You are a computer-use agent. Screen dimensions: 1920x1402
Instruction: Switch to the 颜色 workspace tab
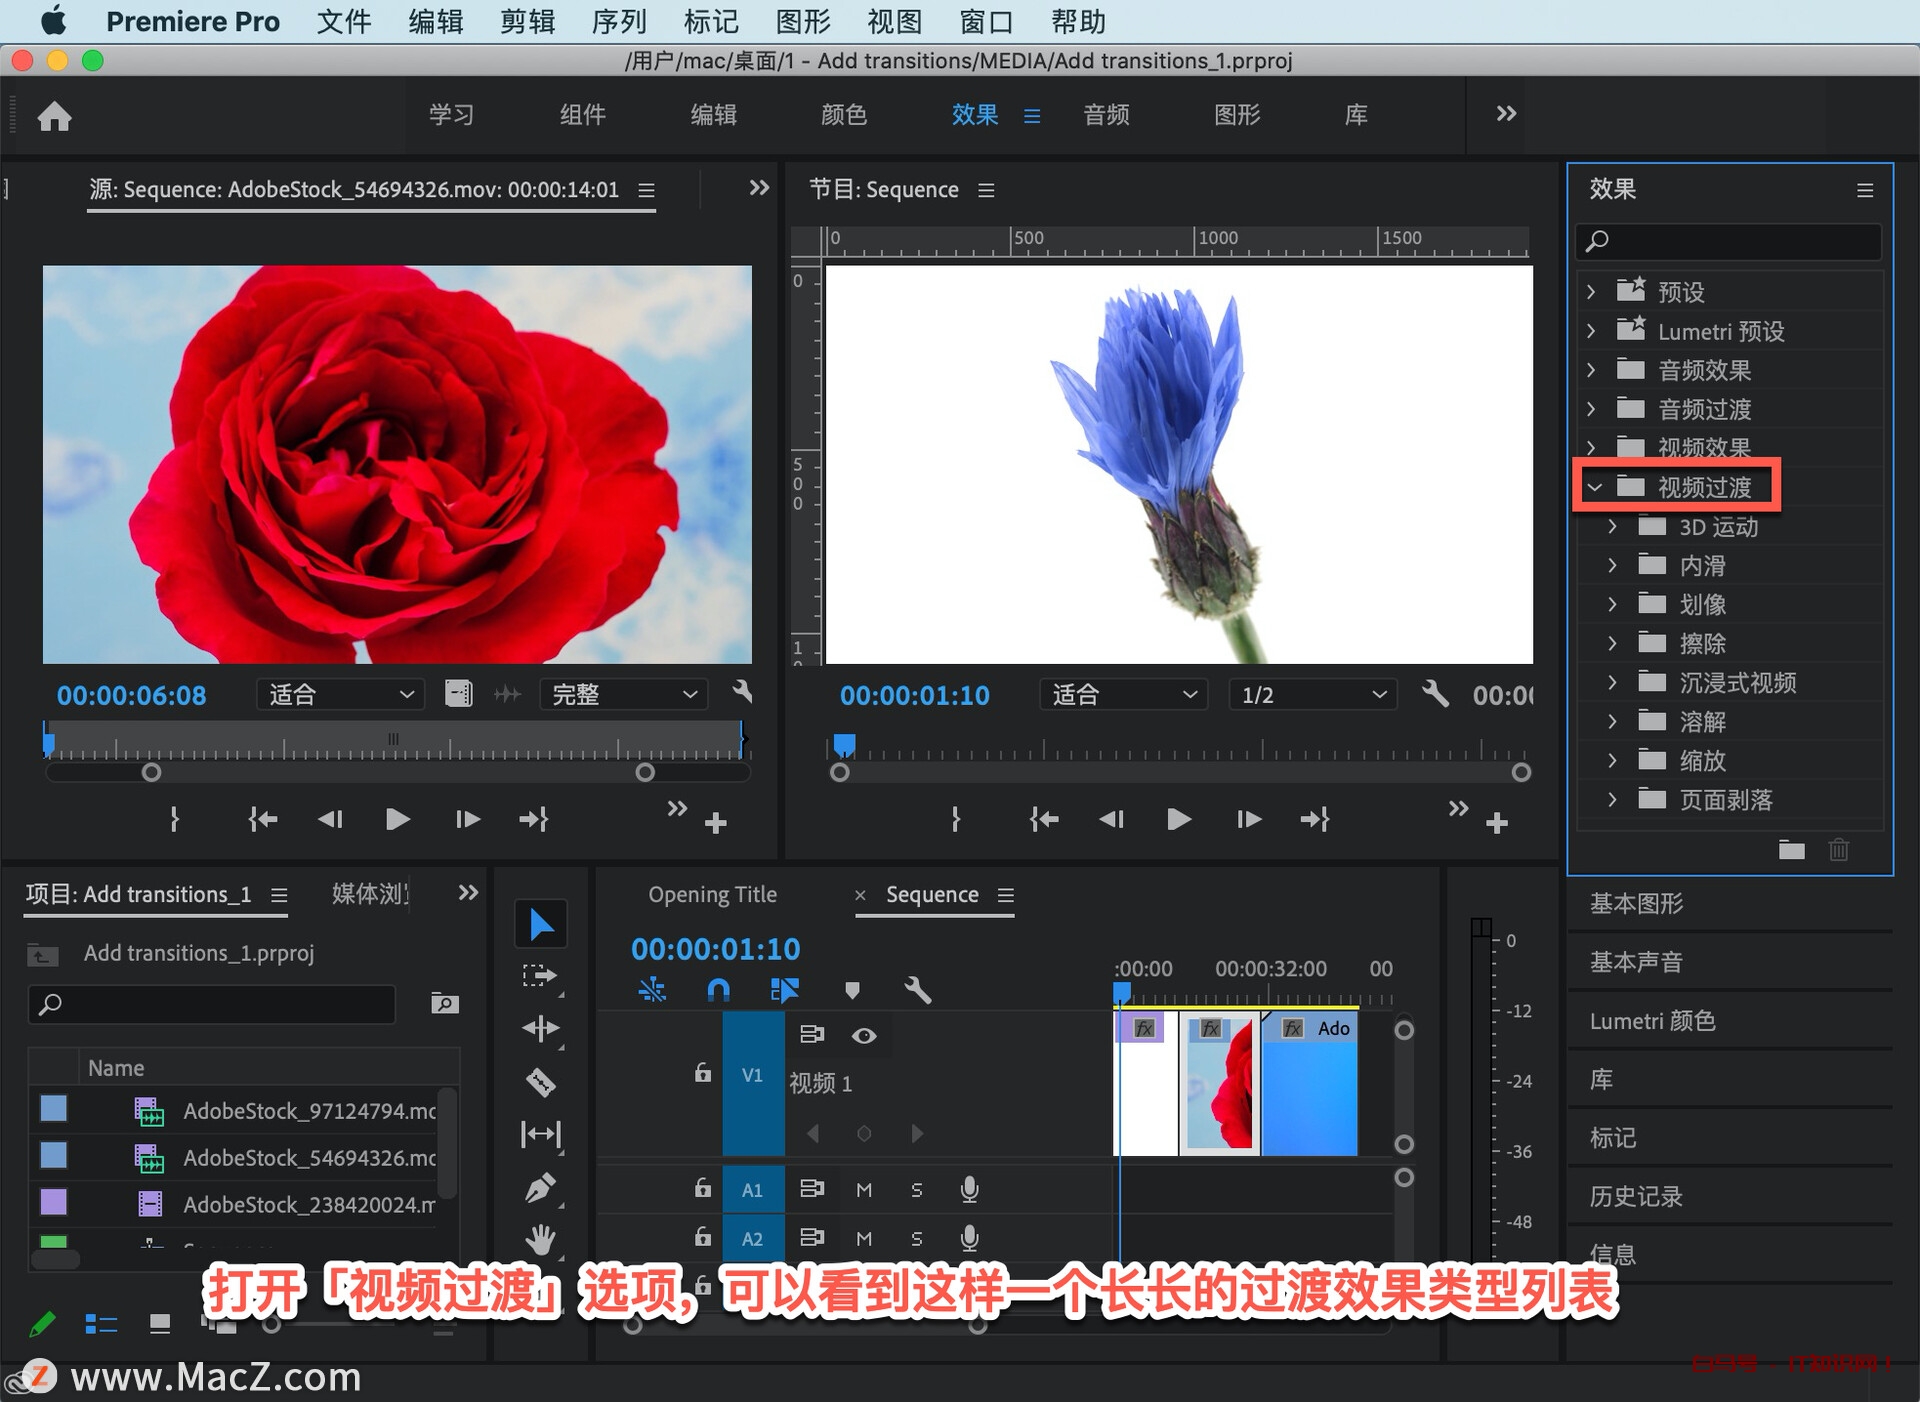tap(845, 114)
